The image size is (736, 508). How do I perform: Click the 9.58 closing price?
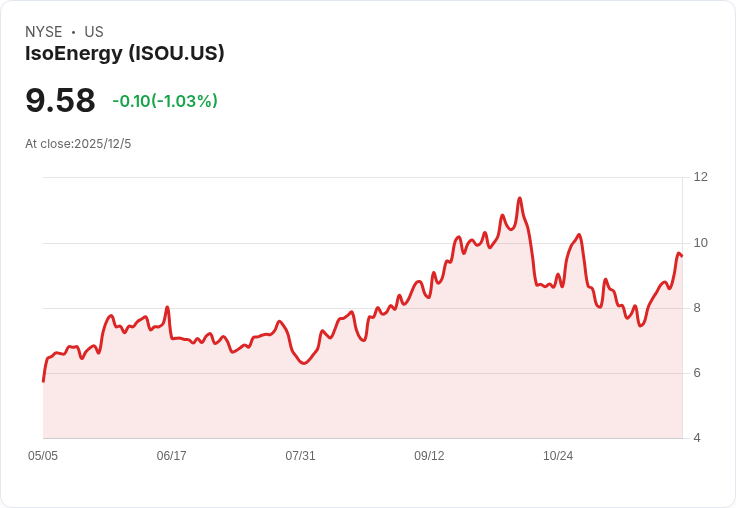[60, 100]
